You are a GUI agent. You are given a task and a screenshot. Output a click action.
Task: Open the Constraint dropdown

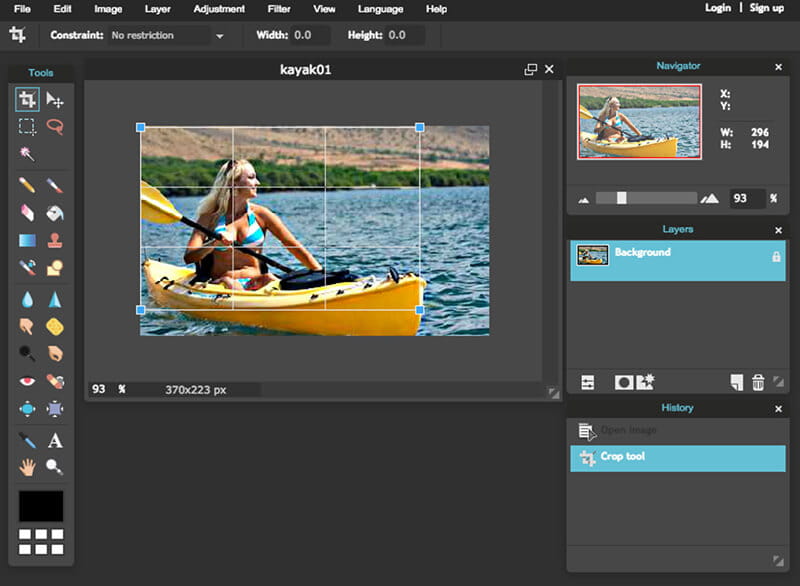click(167, 36)
